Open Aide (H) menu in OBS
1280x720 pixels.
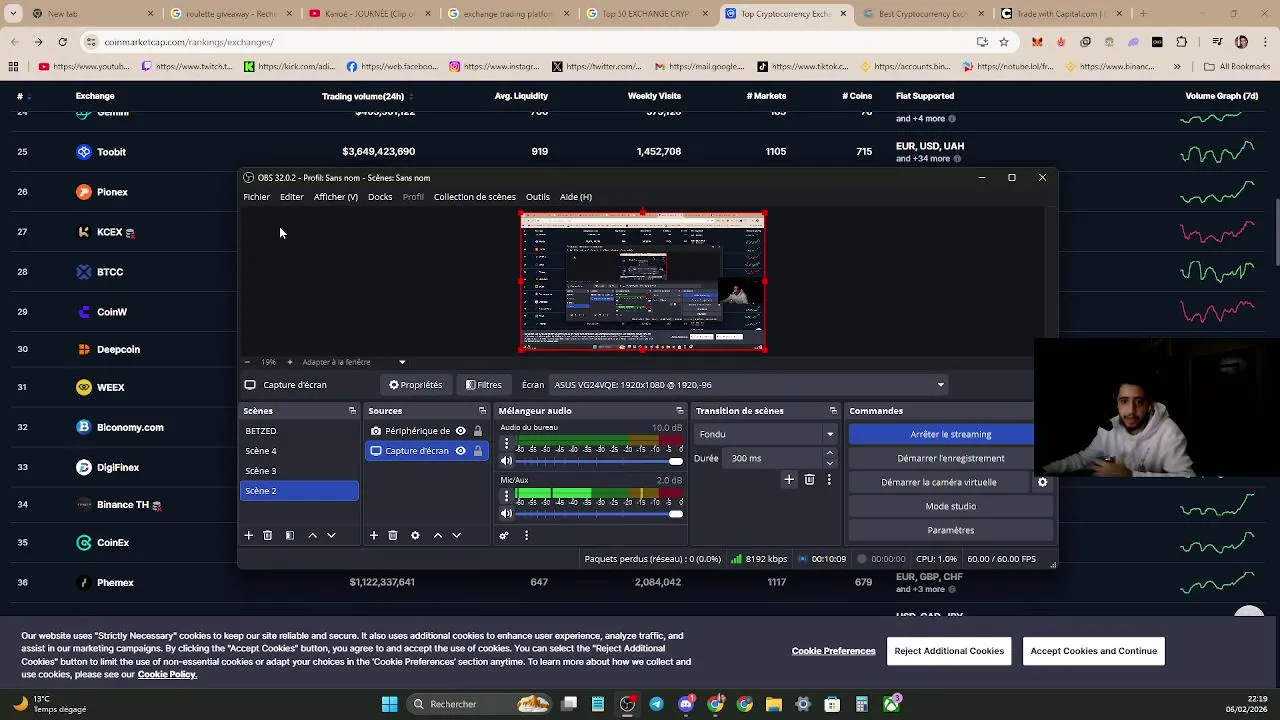tap(576, 197)
